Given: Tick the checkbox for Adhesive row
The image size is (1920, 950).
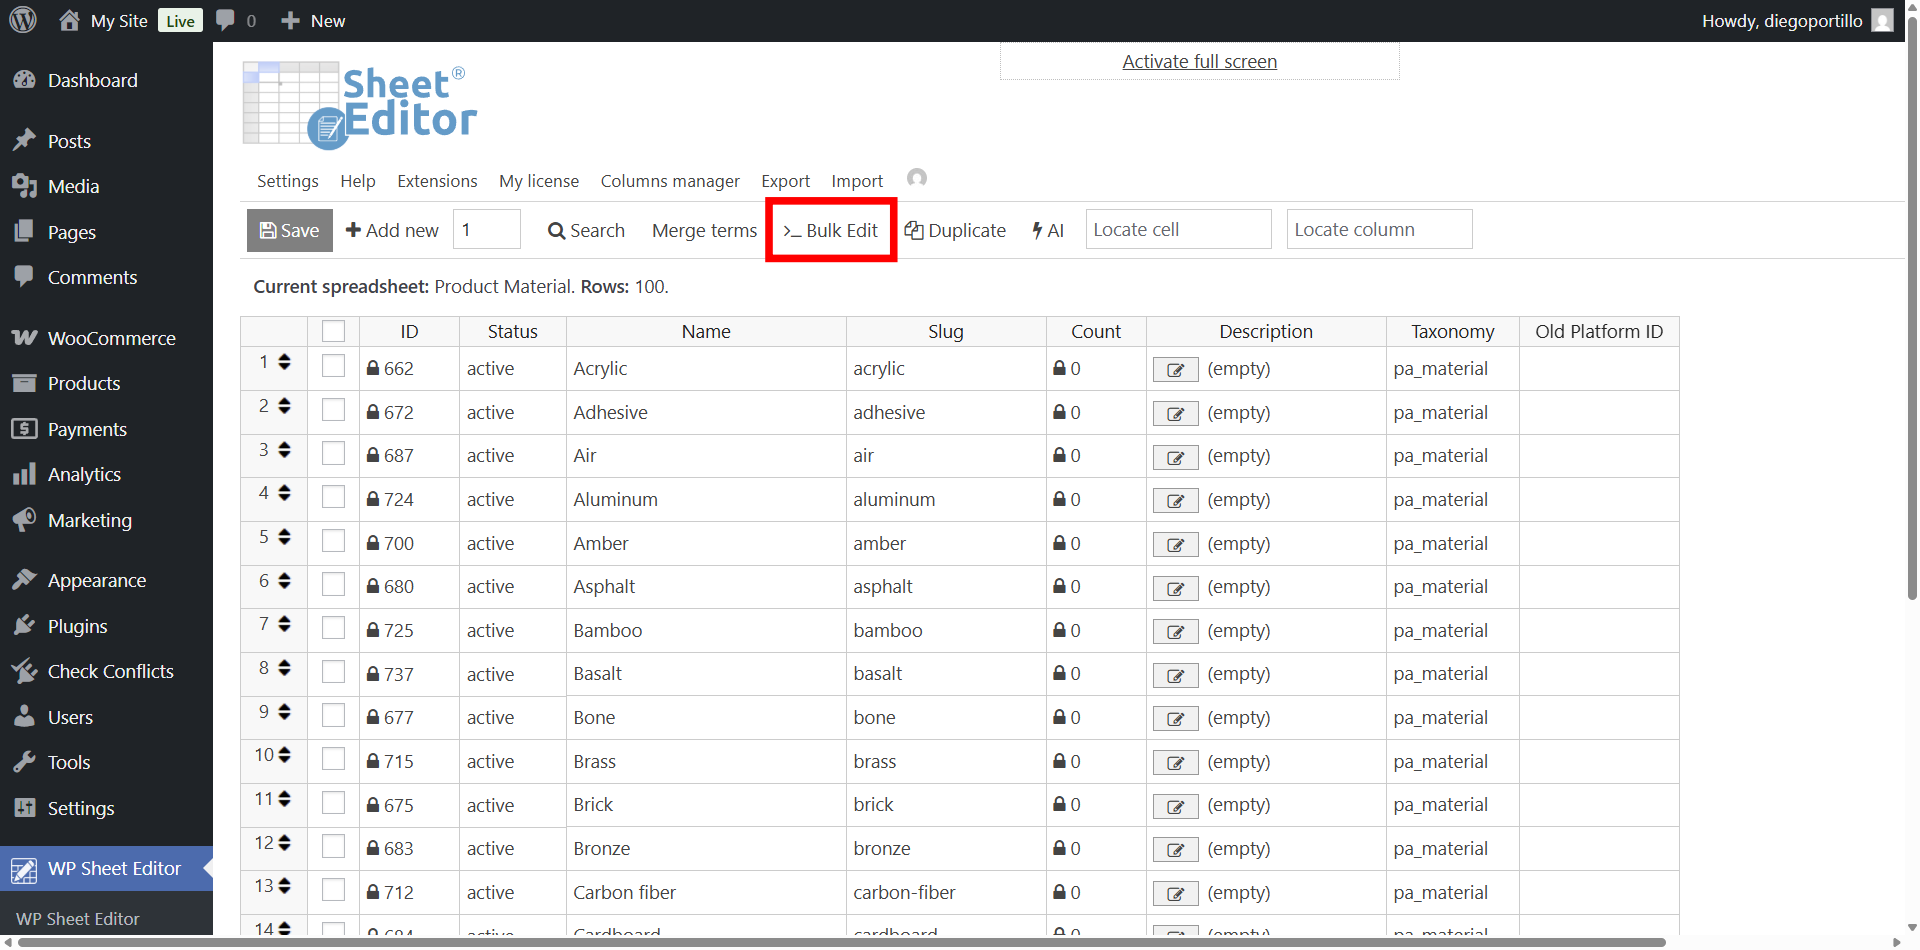Looking at the screenshot, I should click(334, 411).
